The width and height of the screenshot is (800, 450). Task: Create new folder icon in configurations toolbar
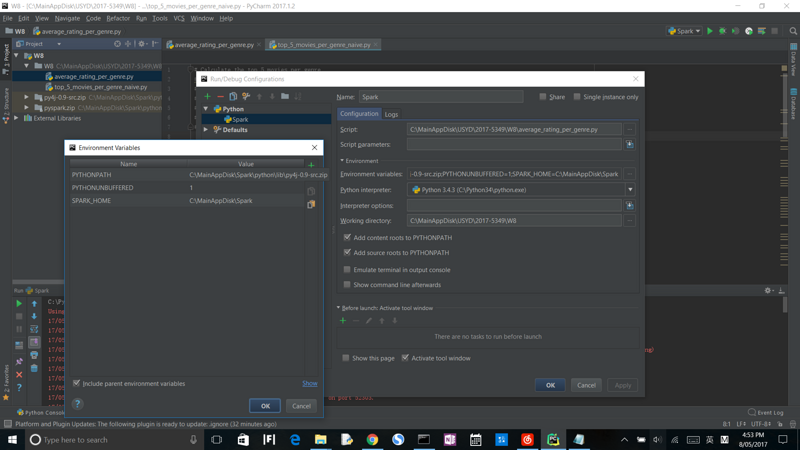(x=285, y=96)
